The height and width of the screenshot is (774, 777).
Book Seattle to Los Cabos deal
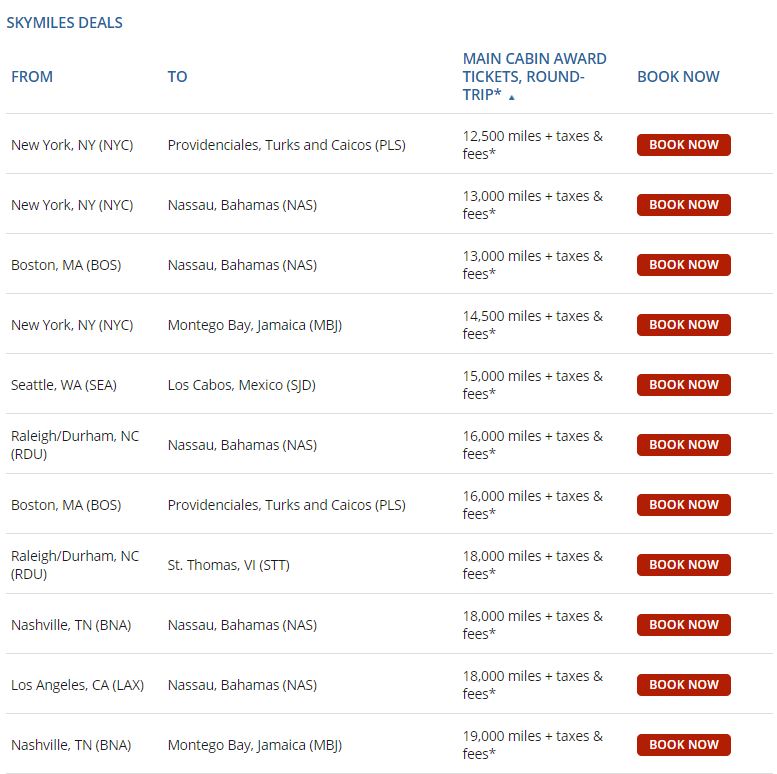(684, 385)
